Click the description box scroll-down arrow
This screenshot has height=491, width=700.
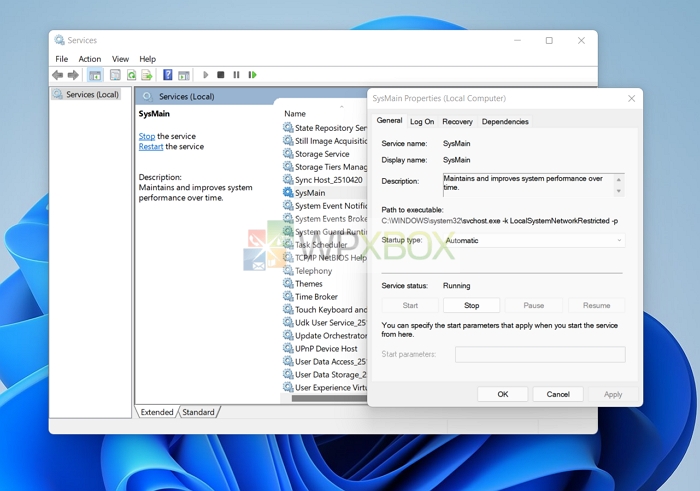click(619, 191)
